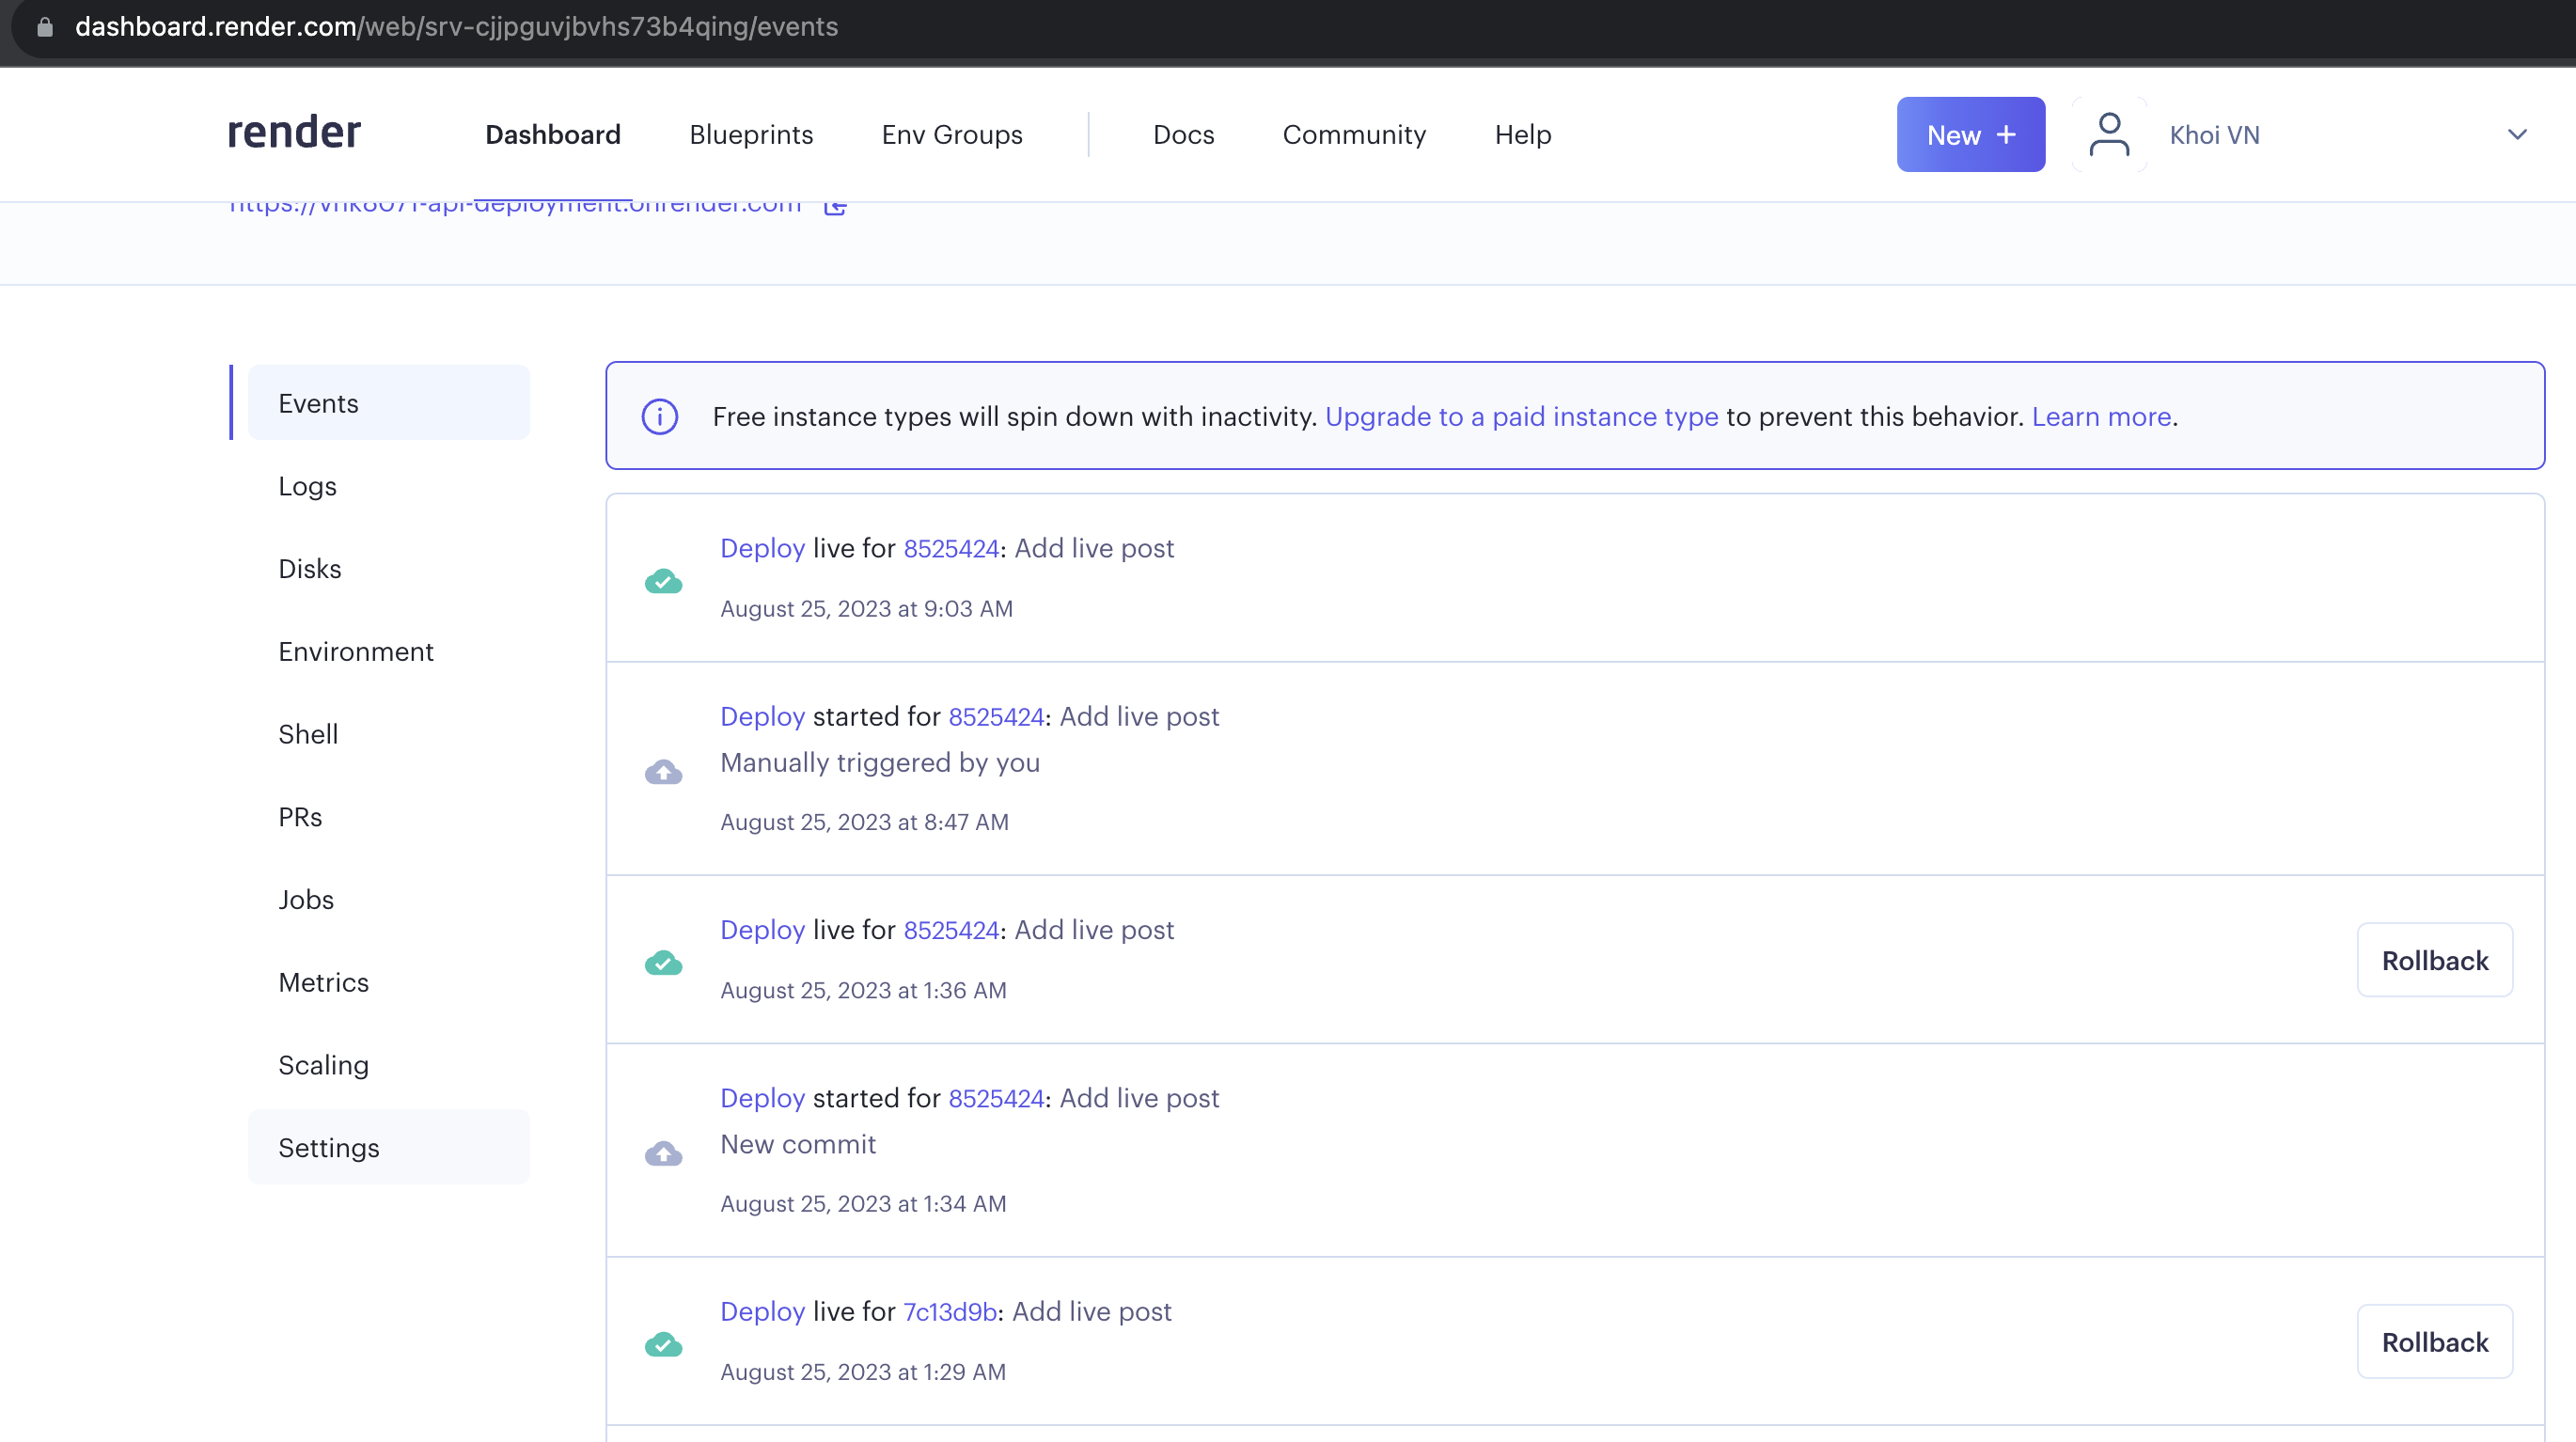Click Rollback for the 1:36 AM deploy
Image resolution: width=2576 pixels, height=1442 pixels.
pyautogui.click(x=2434, y=960)
